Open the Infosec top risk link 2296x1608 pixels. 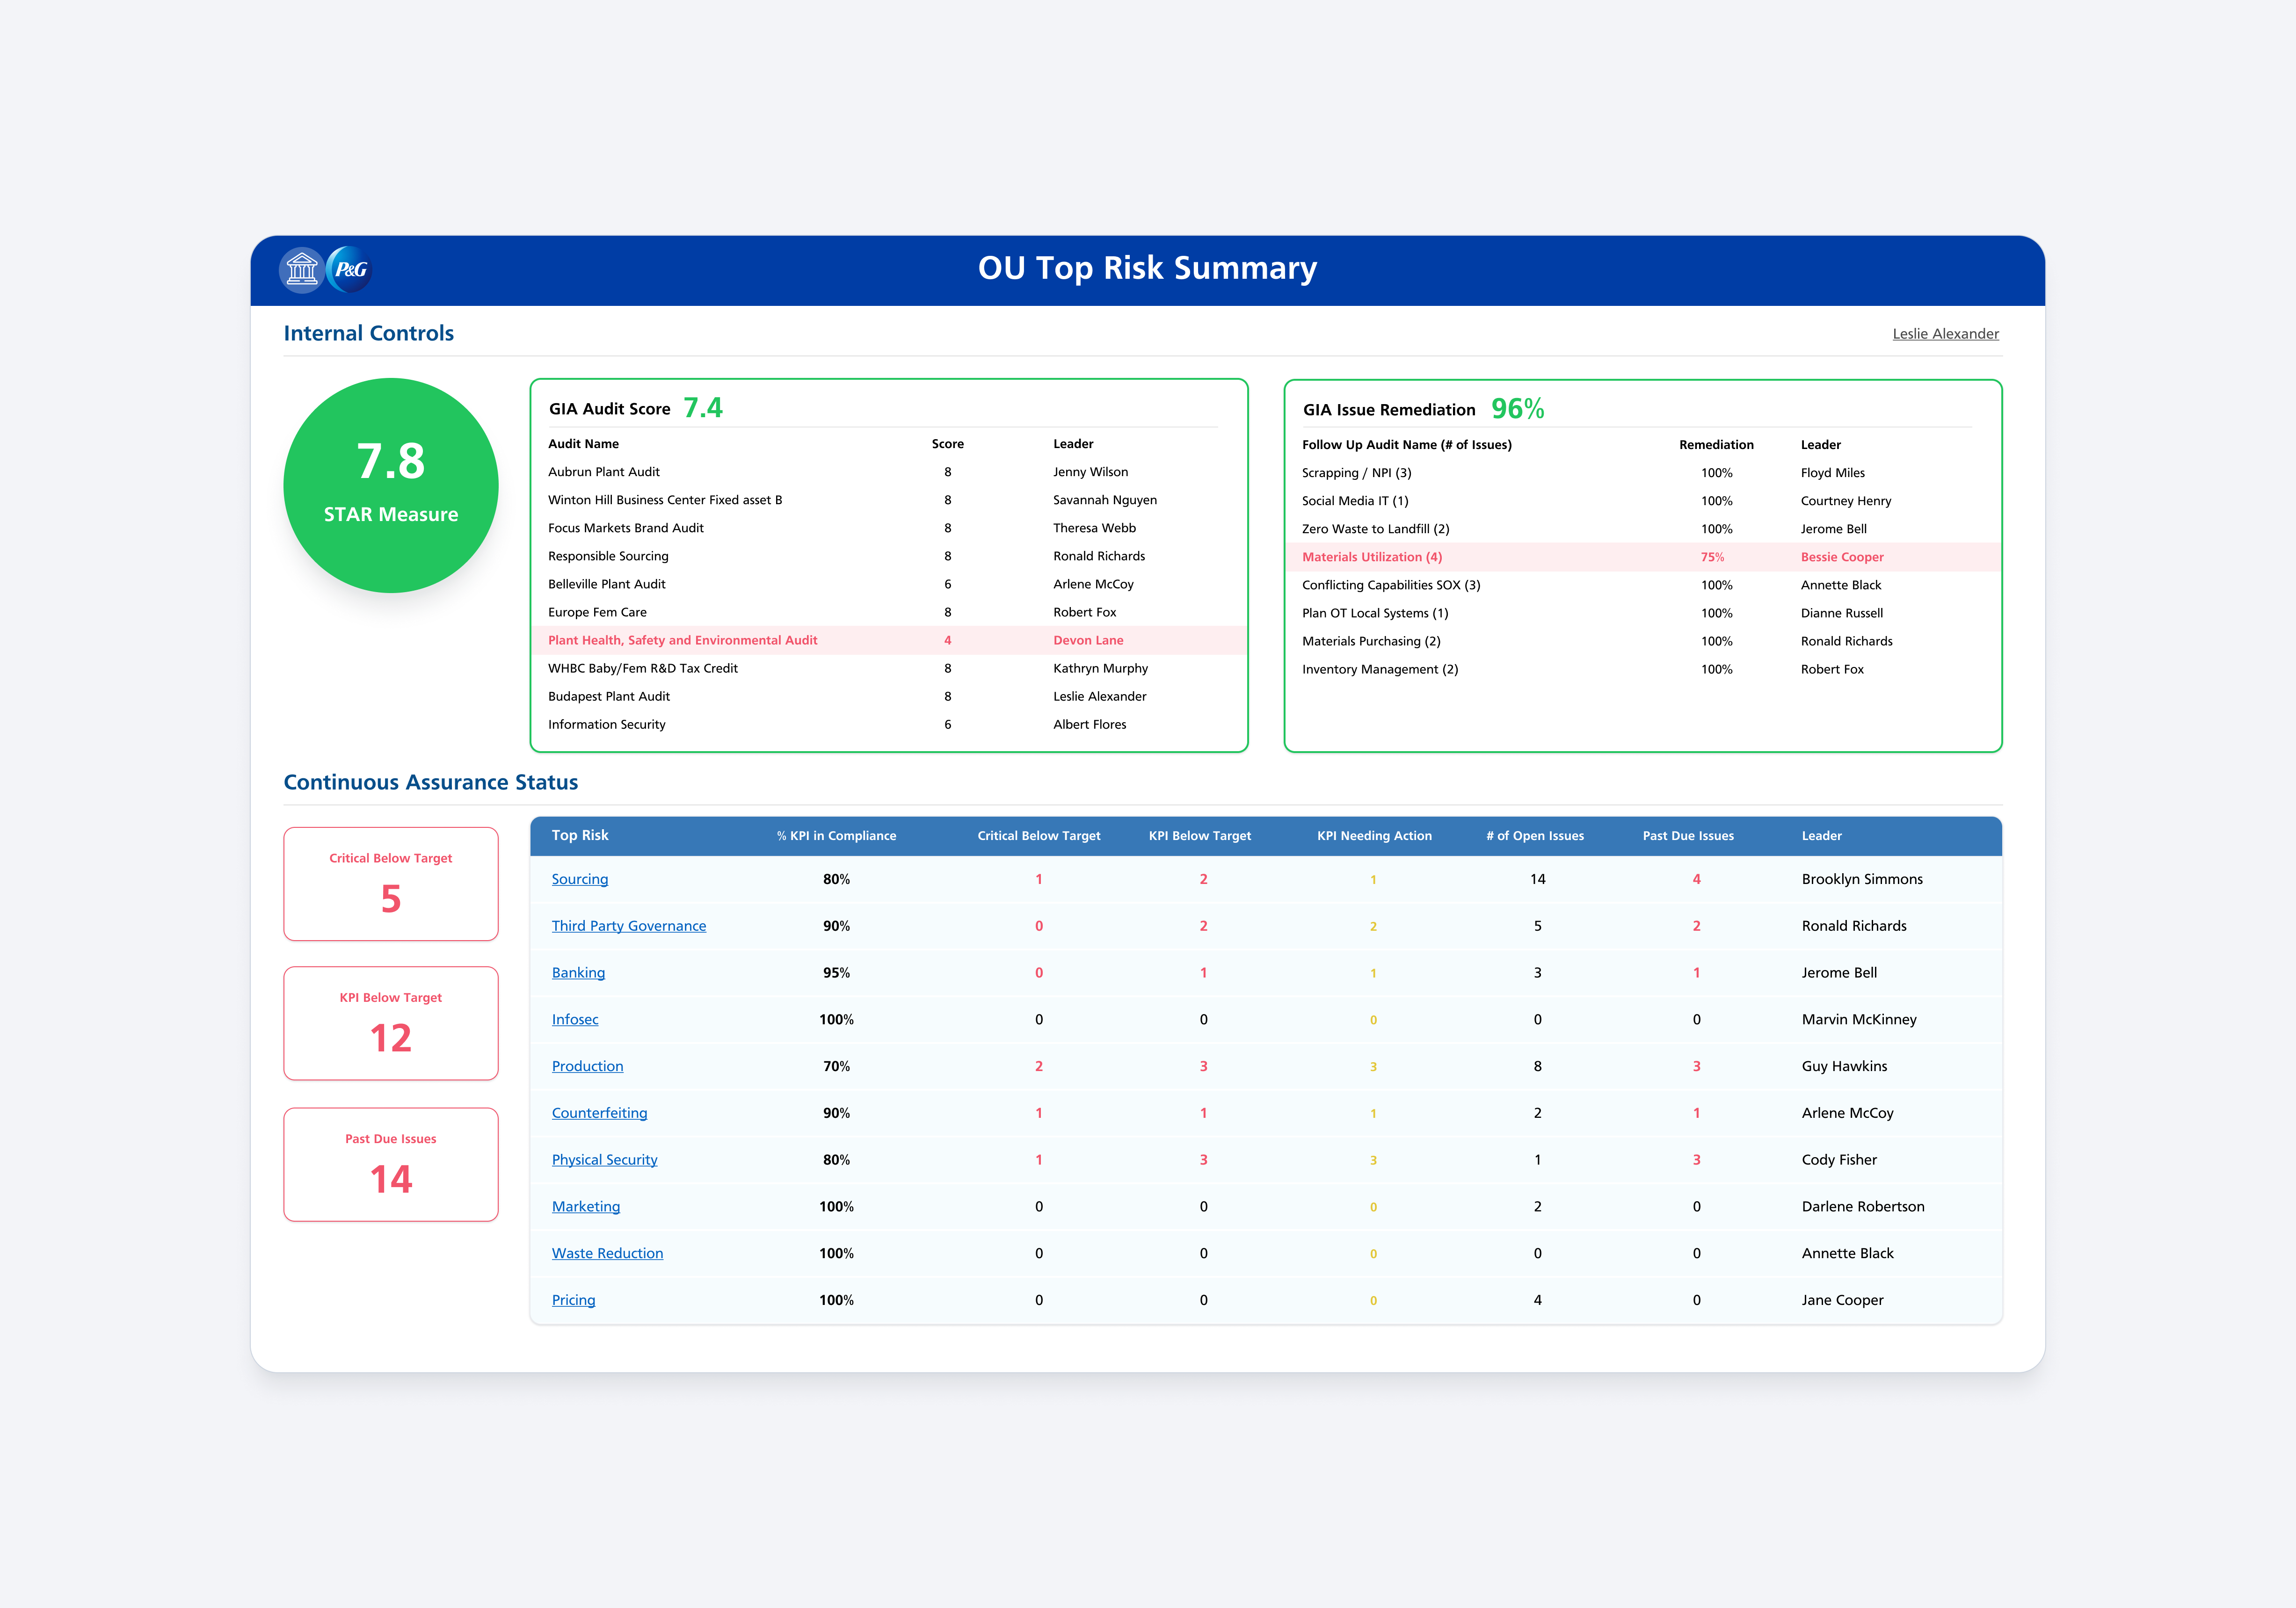pyautogui.click(x=574, y=1018)
